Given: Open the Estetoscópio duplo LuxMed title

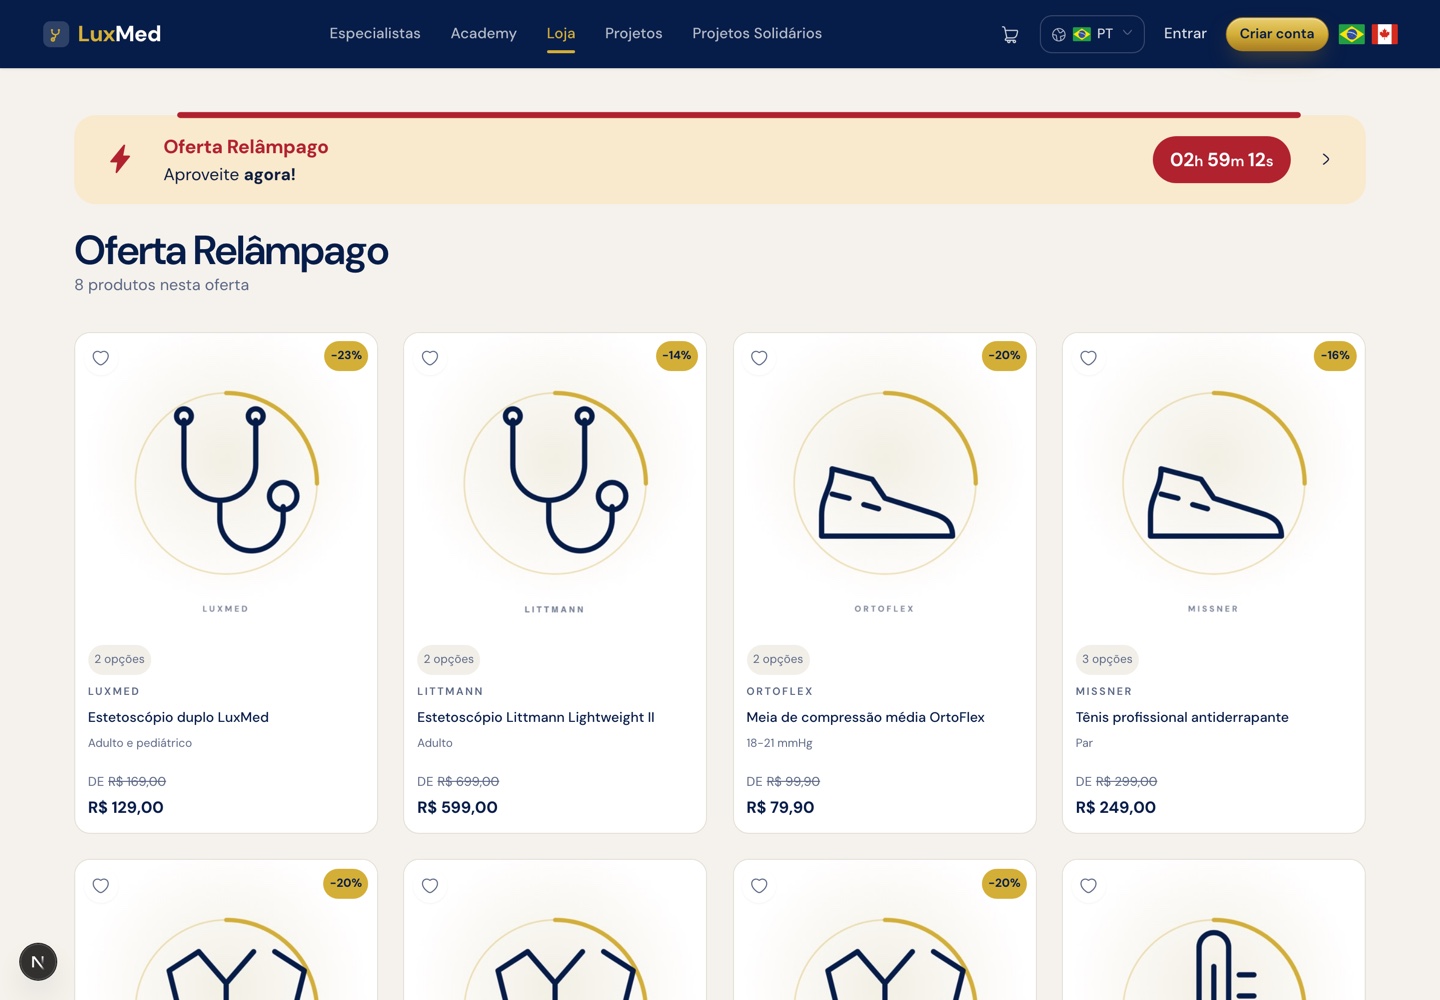Looking at the screenshot, I should (178, 717).
